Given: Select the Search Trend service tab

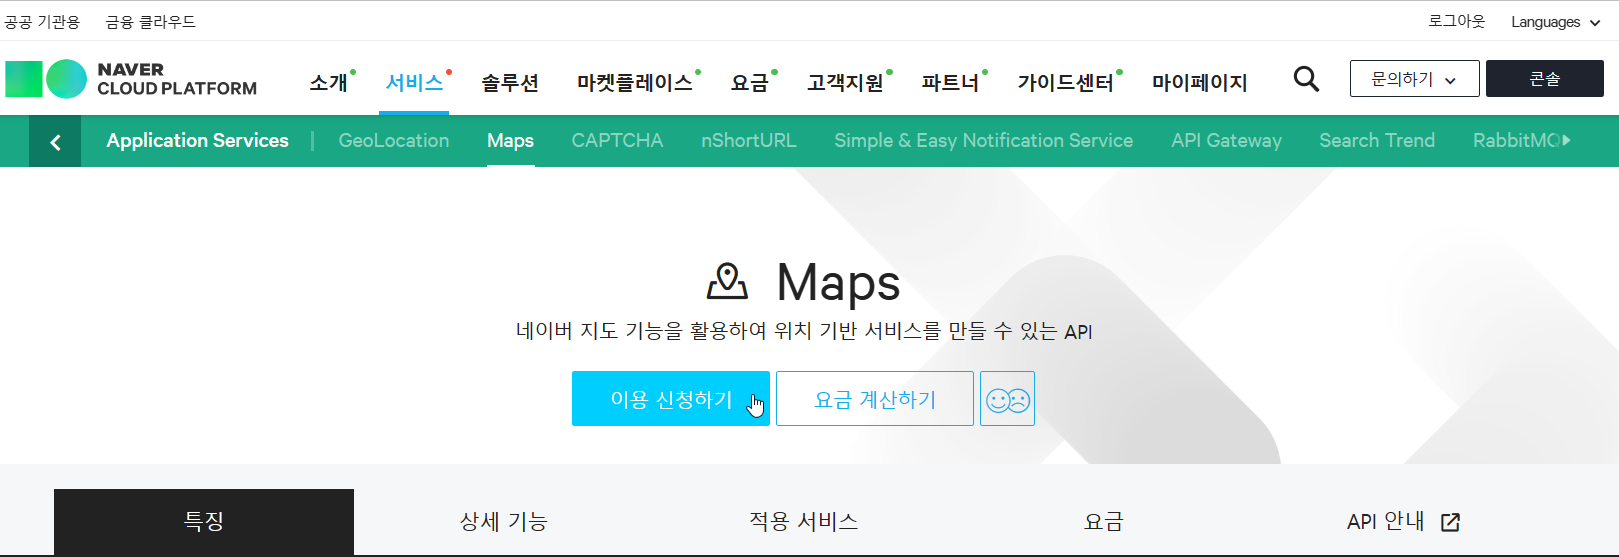Looking at the screenshot, I should coord(1377,141).
